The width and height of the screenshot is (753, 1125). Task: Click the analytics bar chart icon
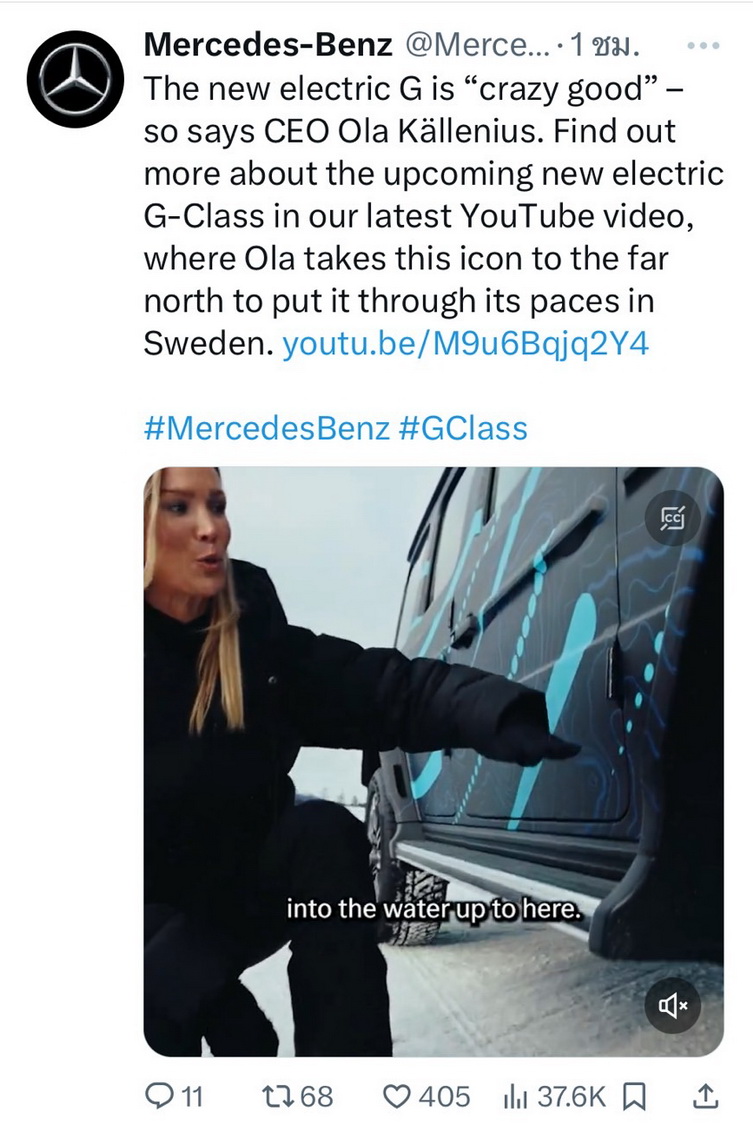coord(515,1096)
